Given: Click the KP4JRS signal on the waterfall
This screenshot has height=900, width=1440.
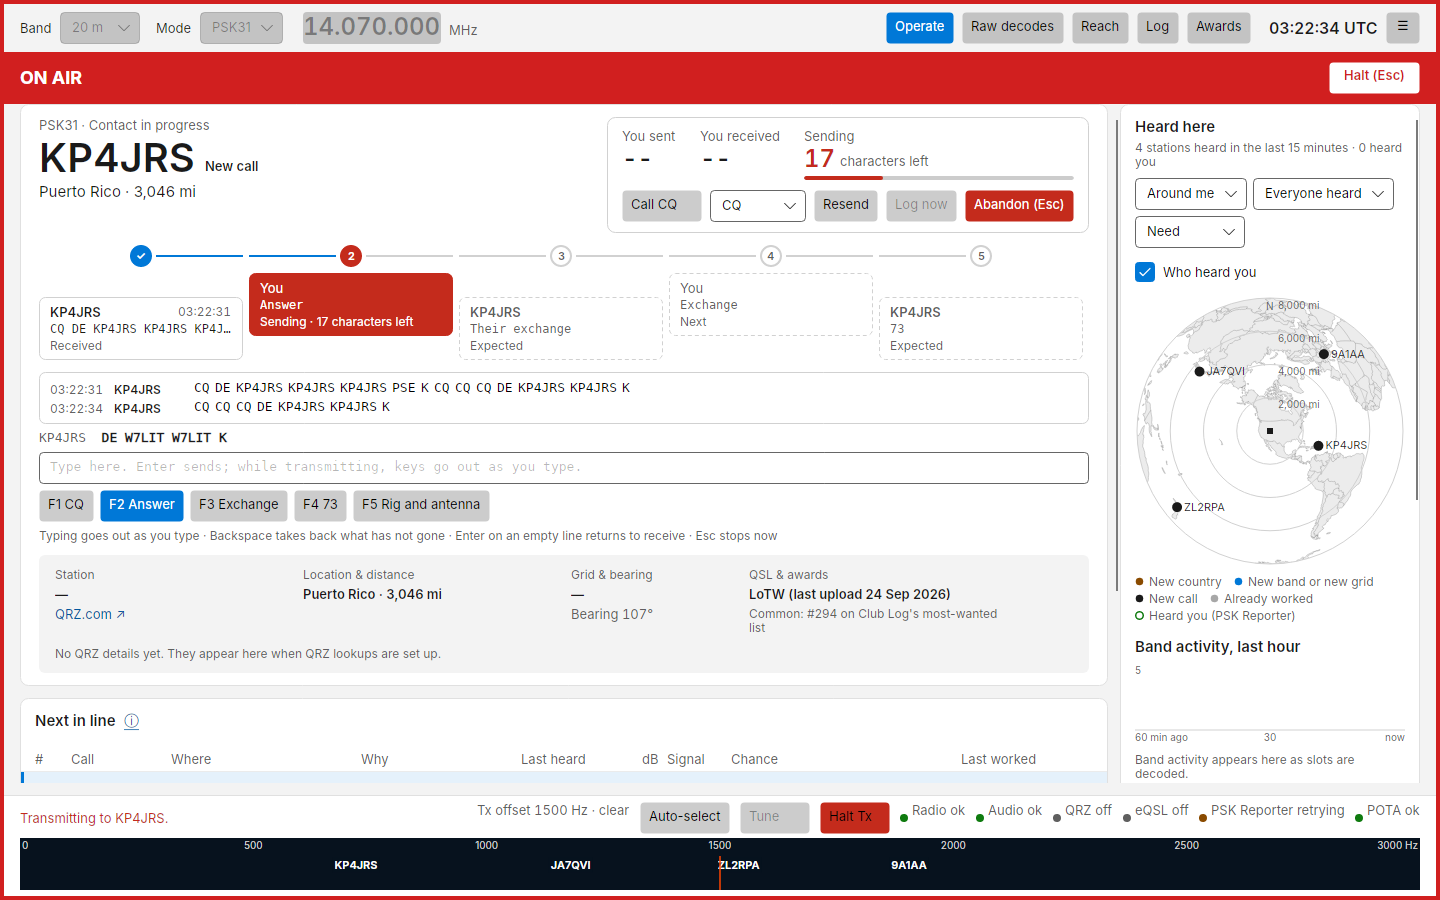Looking at the screenshot, I should tap(356, 865).
